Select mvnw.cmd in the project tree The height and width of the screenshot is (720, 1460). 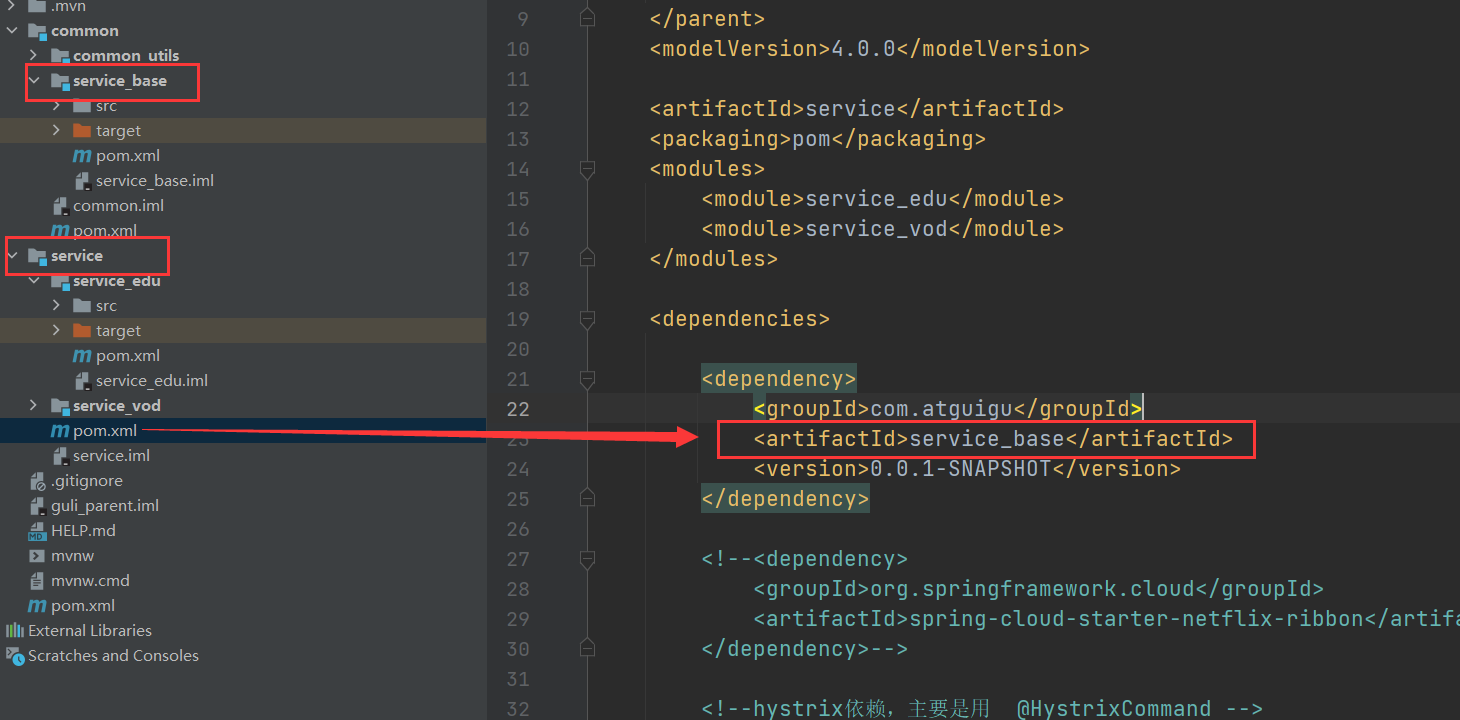pyautogui.click(x=90, y=581)
